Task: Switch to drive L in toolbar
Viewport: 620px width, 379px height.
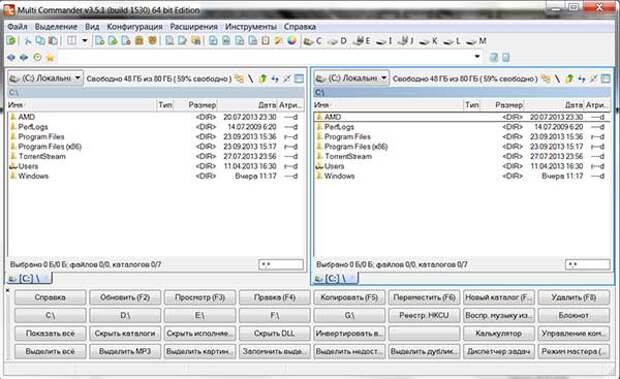Action: [452, 41]
